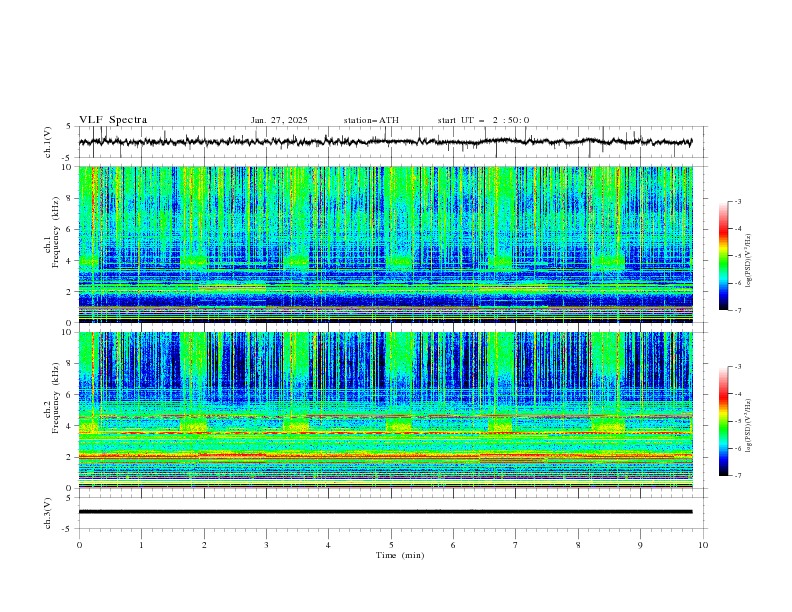Click the ch.2 spectrogram panel
This screenshot has height=612, width=792.
click(386, 410)
